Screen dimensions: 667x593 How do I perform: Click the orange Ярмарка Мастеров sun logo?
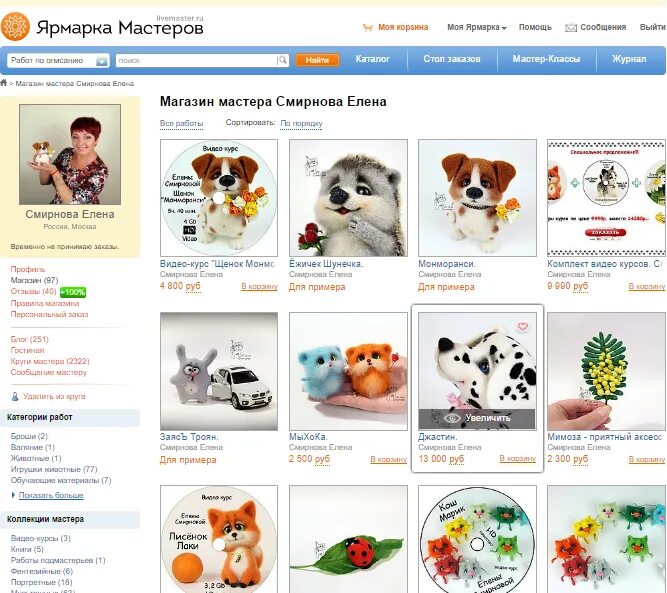pyautogui.click(x=15, y=26)
